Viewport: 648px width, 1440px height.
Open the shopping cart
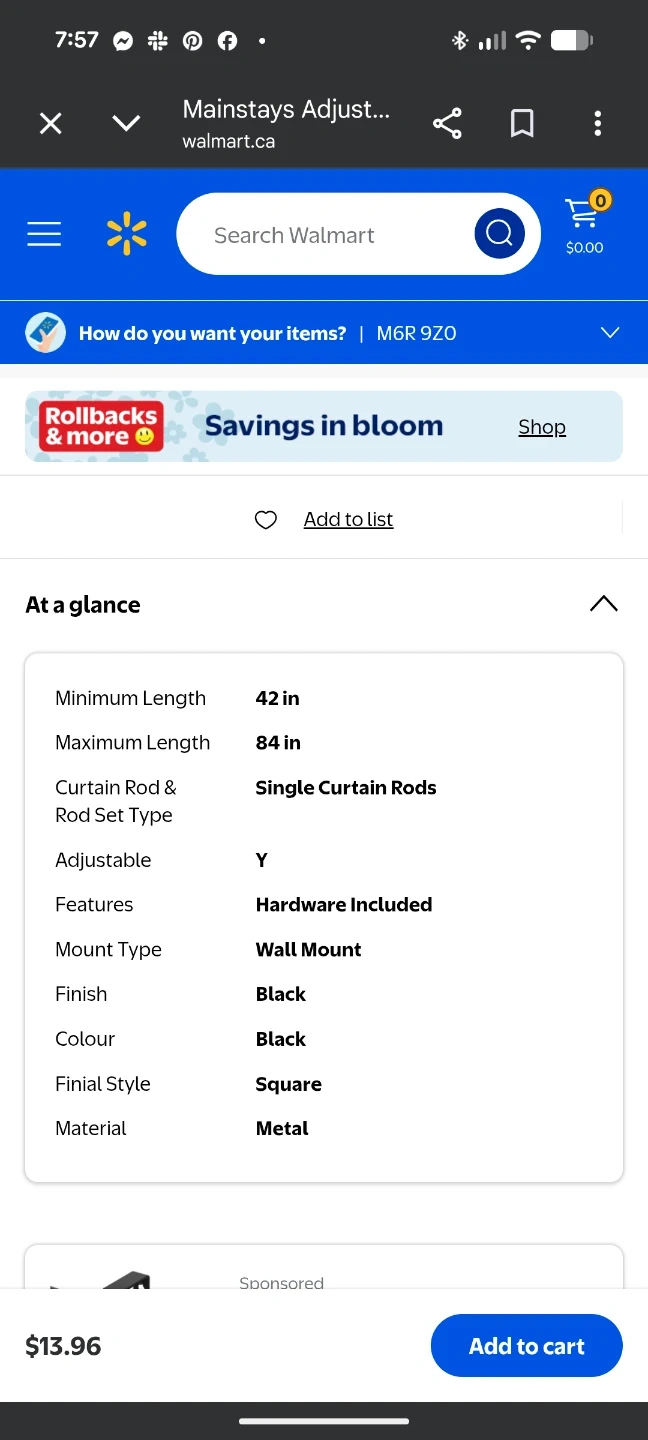click(584, 226)
